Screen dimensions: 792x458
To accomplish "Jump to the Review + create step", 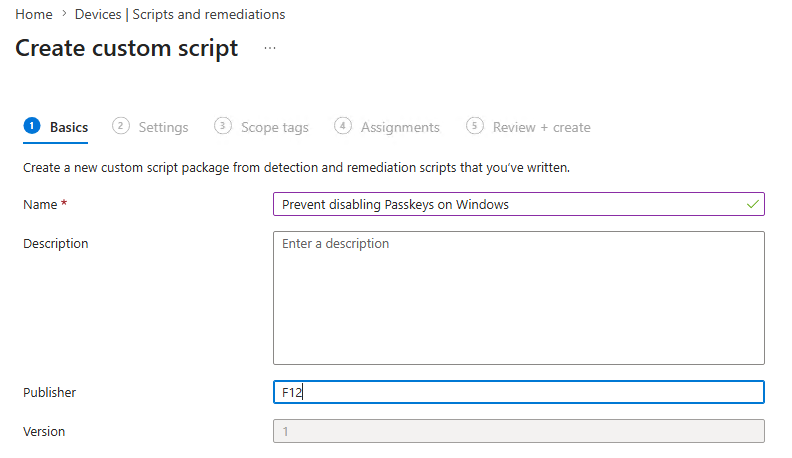I will point(541,127).
